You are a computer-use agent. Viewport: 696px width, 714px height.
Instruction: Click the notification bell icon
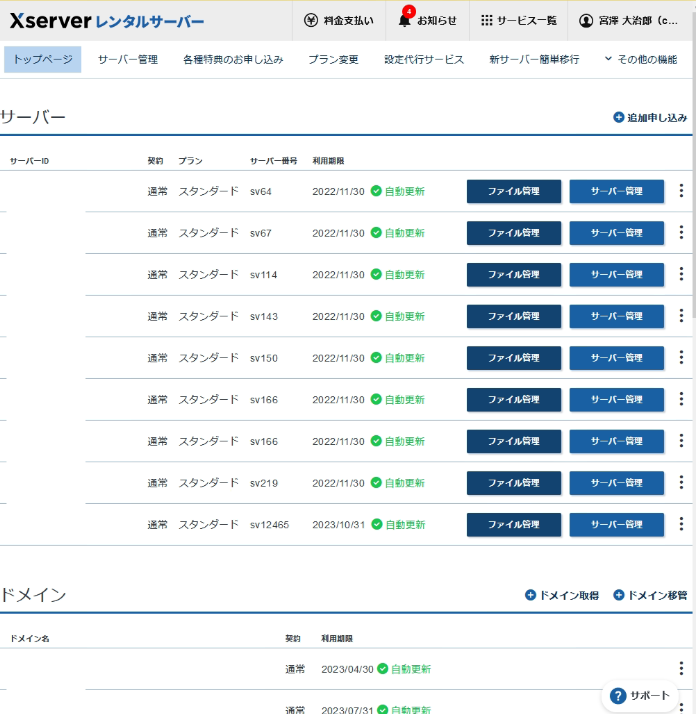pos(404,20)
